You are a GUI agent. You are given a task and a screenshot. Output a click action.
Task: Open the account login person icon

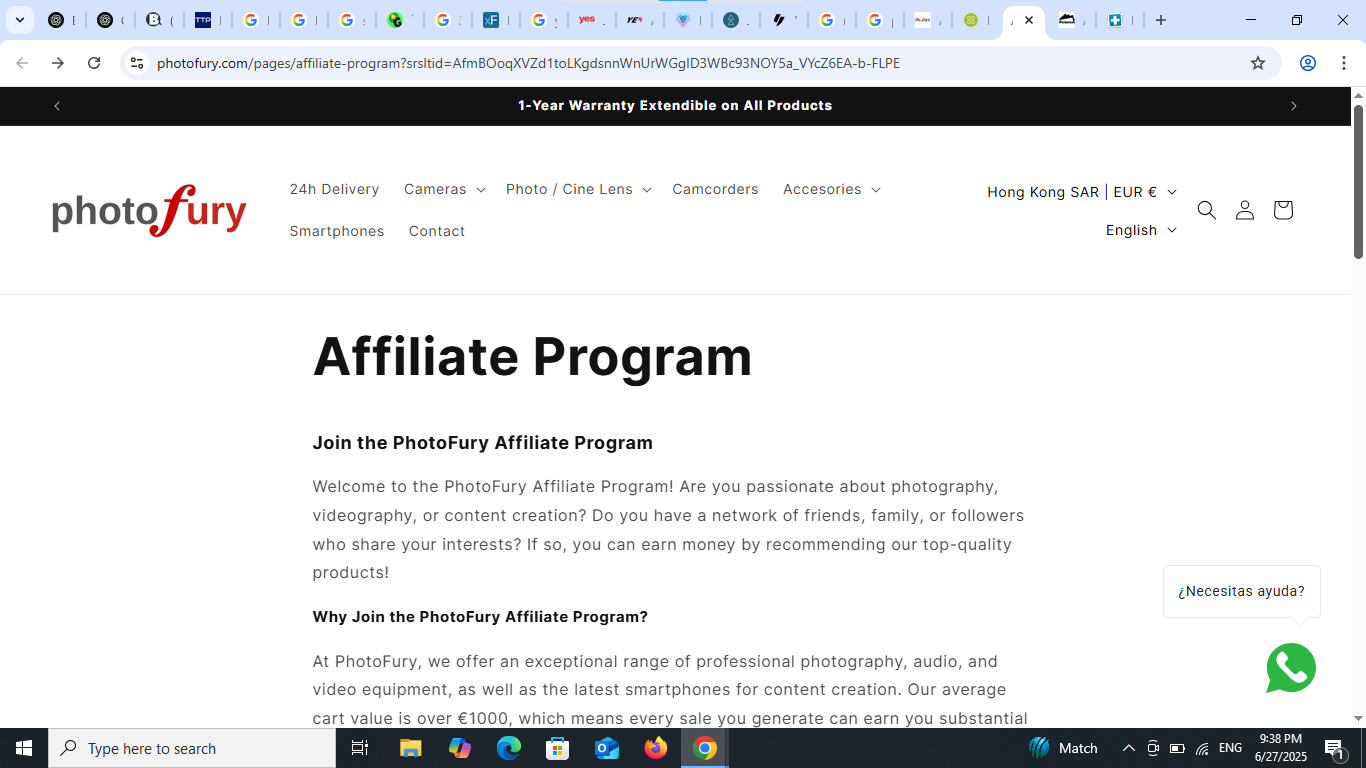click(x=1244, y=210)
